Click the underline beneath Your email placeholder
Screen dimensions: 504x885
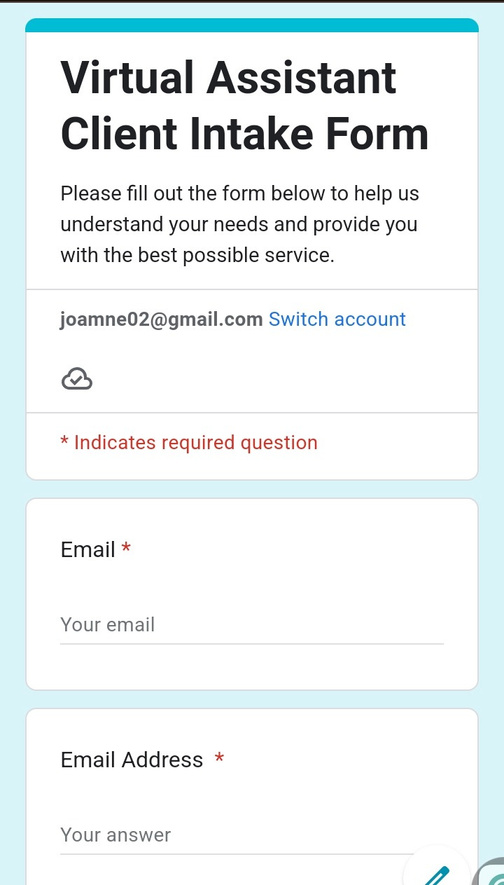252,643
